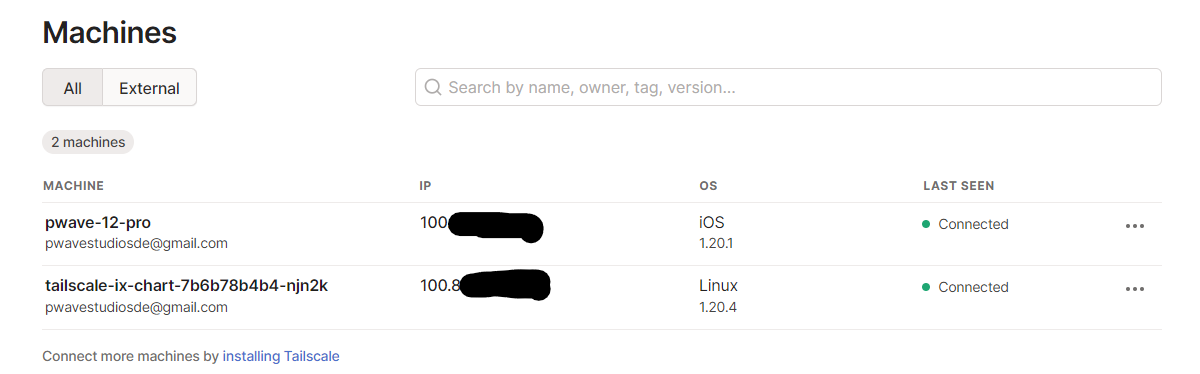
Task: Open tailscale-ix-chart-7b6b78b4b4-njn2k machine details
Action: point(186,285)
